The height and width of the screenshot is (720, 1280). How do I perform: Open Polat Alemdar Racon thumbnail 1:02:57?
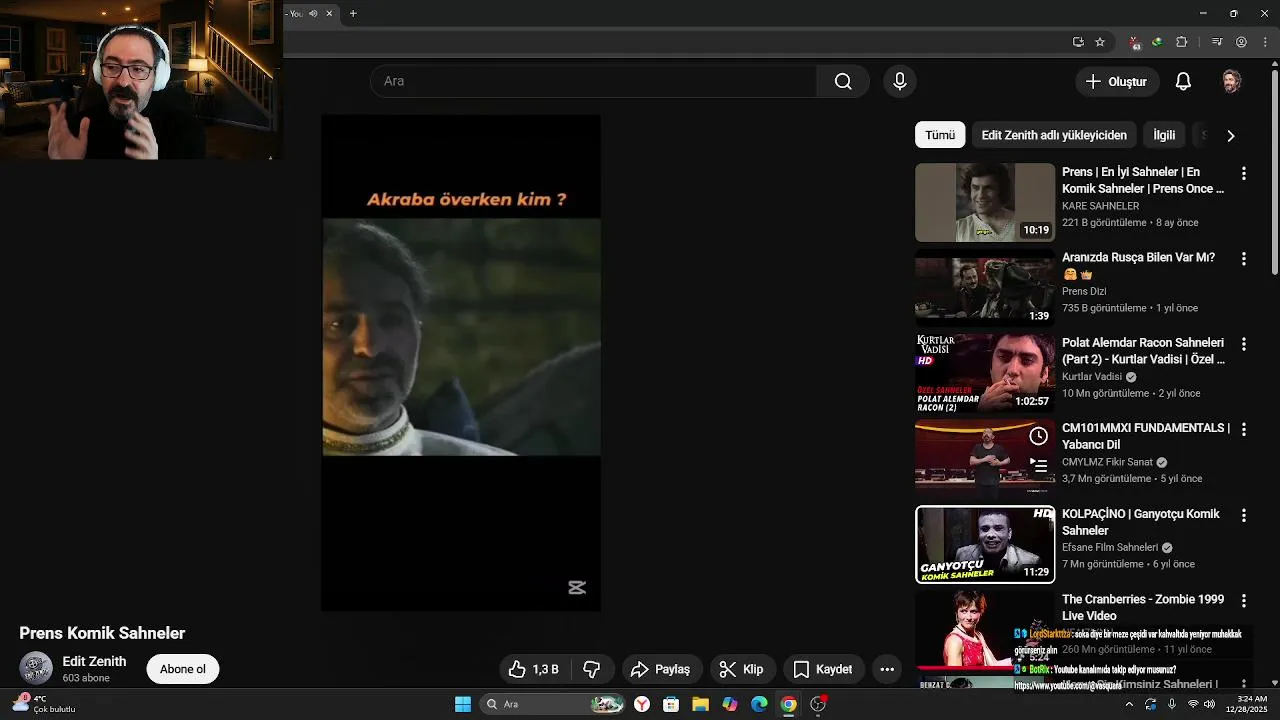985,373
